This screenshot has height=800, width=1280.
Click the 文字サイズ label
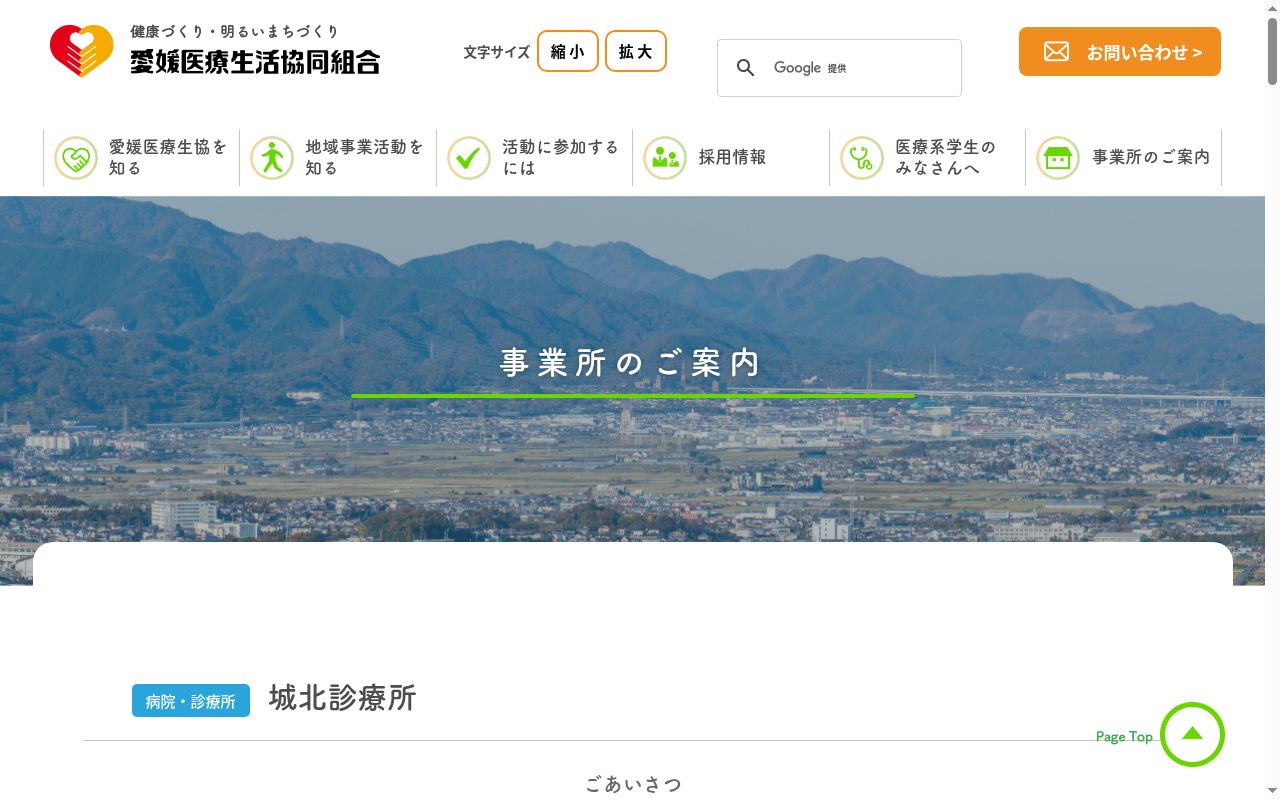tap(496, 52)
